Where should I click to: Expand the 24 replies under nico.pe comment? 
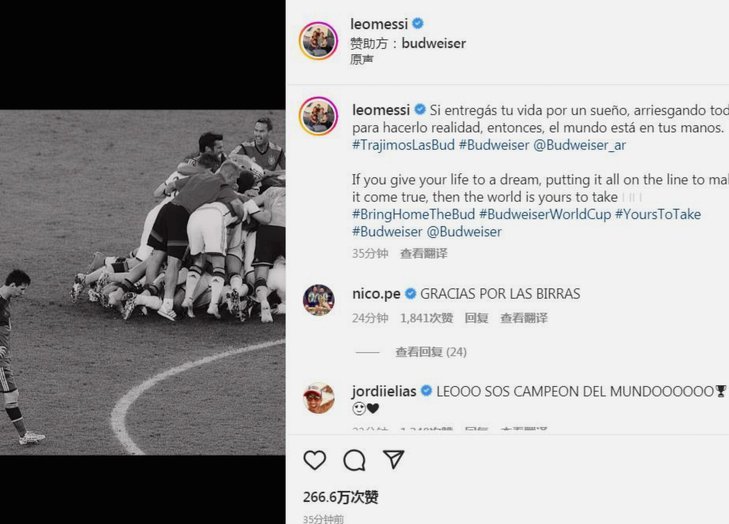[431, 352]
